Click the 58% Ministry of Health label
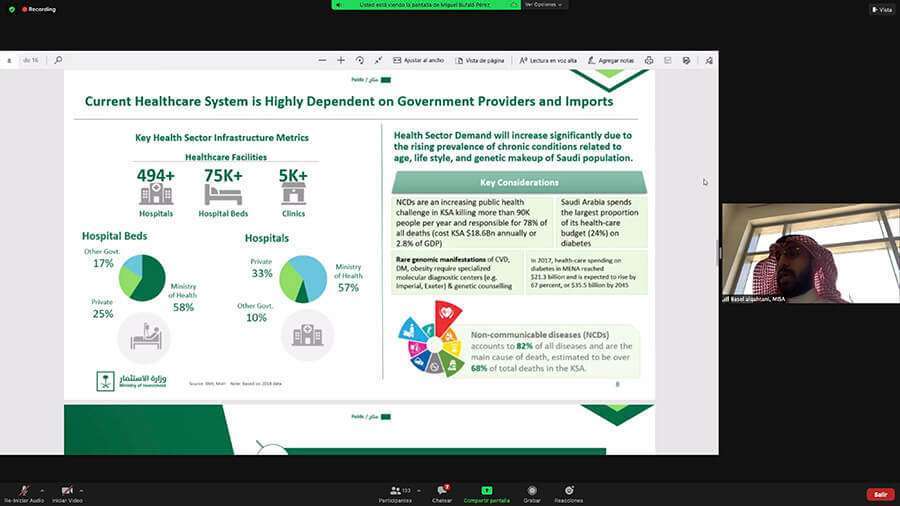Screen dimensions: 900x506 point(183,298)
